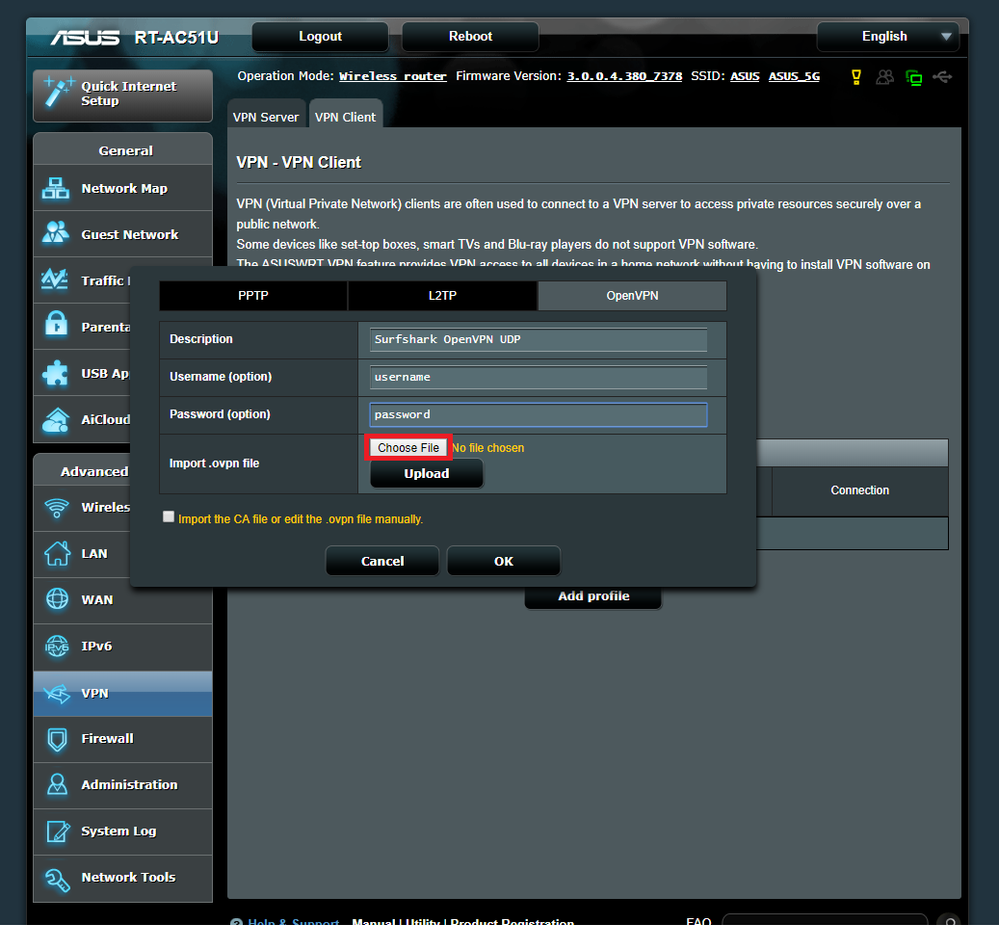The image size is (999, 927).
Task: Click the Description input field
Action: (538, 339)
